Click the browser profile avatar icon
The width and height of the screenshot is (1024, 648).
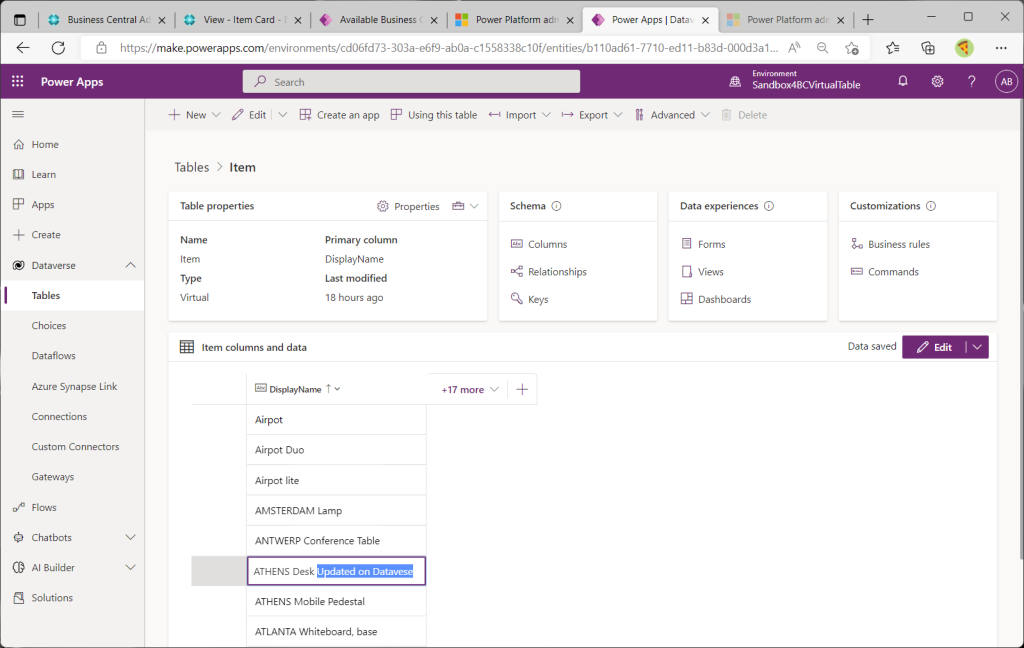(964, 48)
